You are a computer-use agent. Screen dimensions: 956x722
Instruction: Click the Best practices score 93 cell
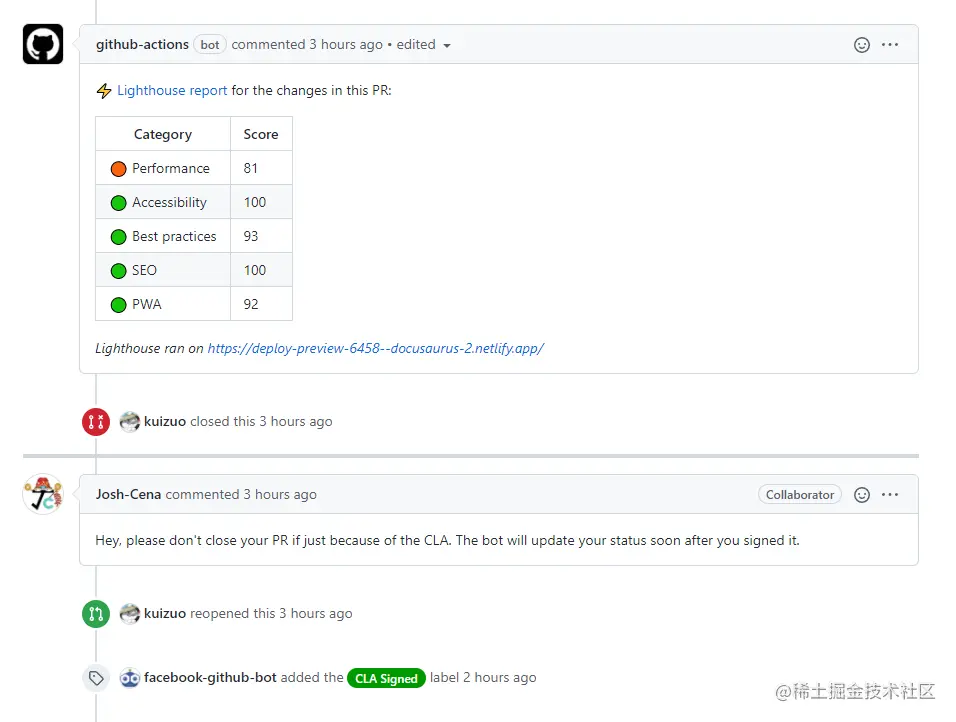[262, 237]
